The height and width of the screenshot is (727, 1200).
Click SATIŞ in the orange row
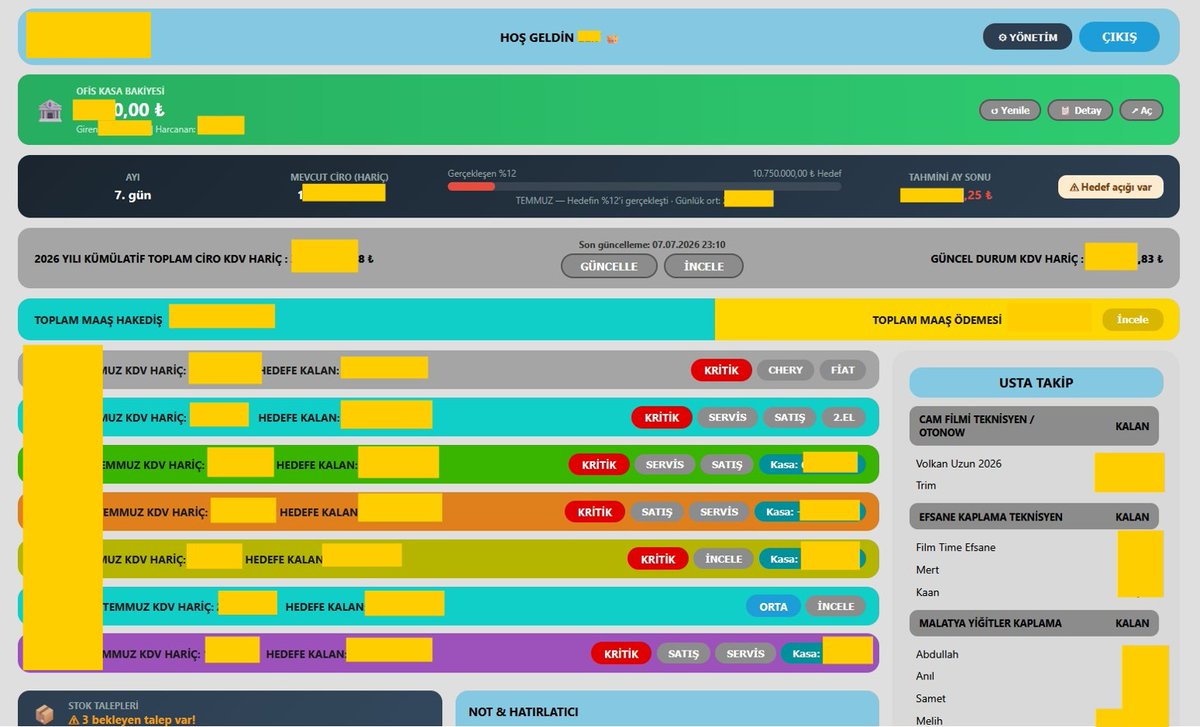[x=657, y=511]
